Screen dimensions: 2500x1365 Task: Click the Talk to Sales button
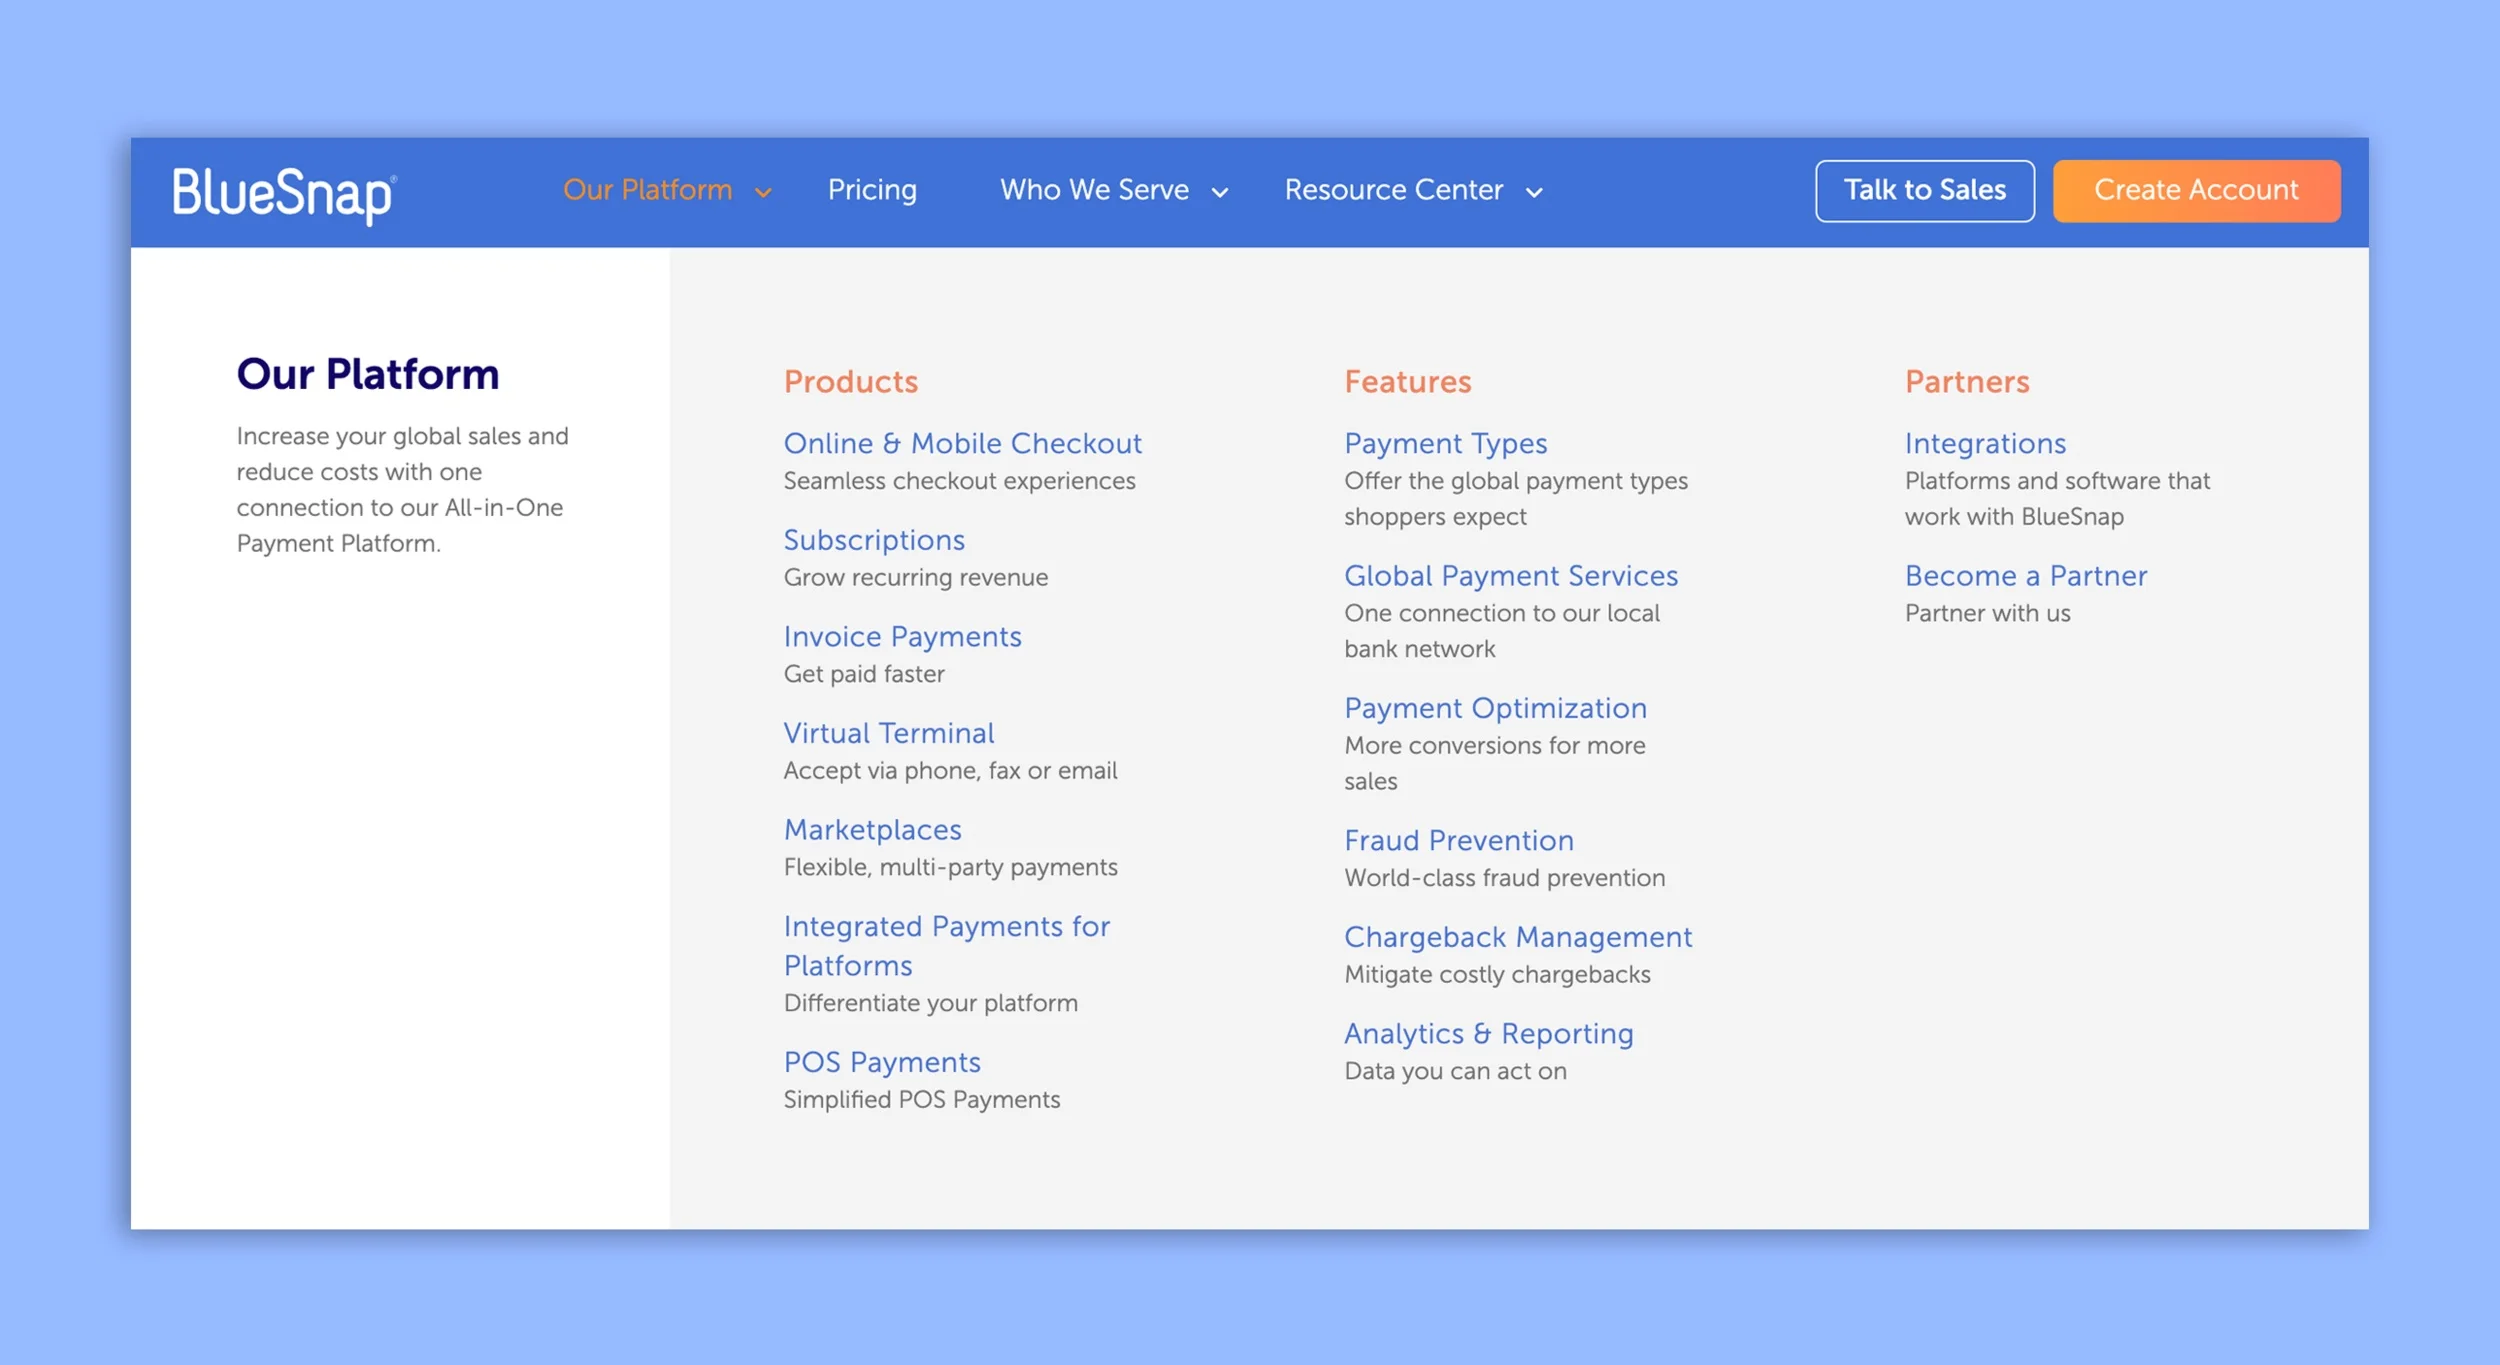[x=1925, y=191]
